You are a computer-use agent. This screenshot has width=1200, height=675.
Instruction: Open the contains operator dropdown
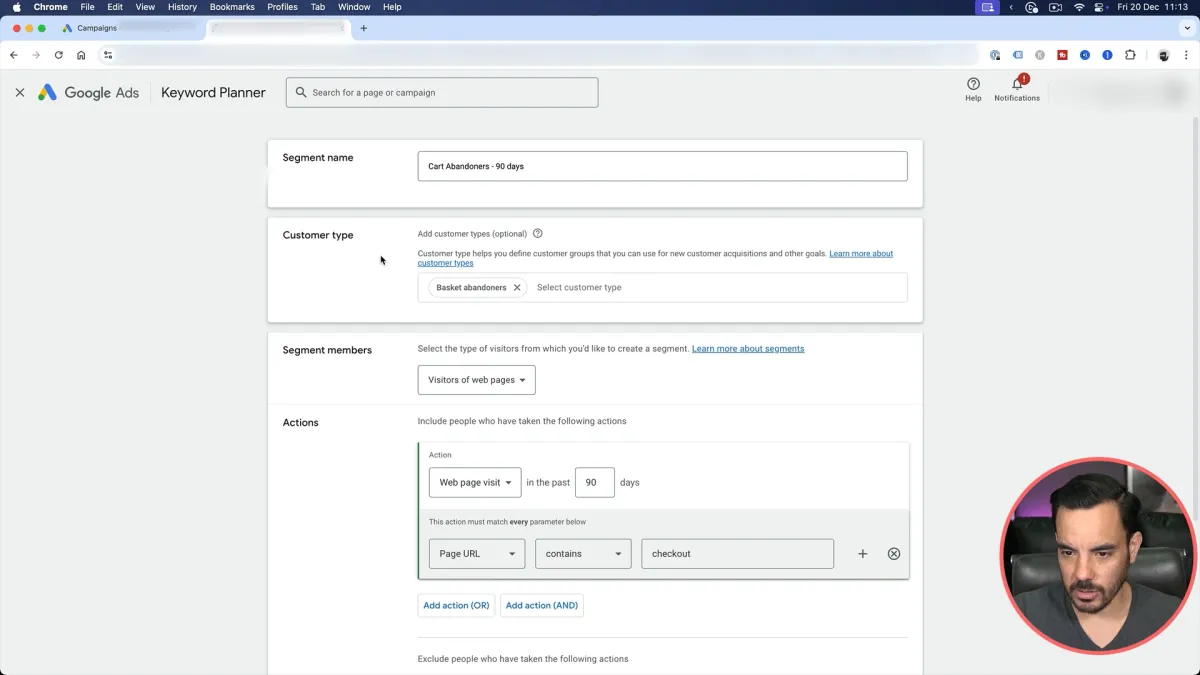(583, 554)
